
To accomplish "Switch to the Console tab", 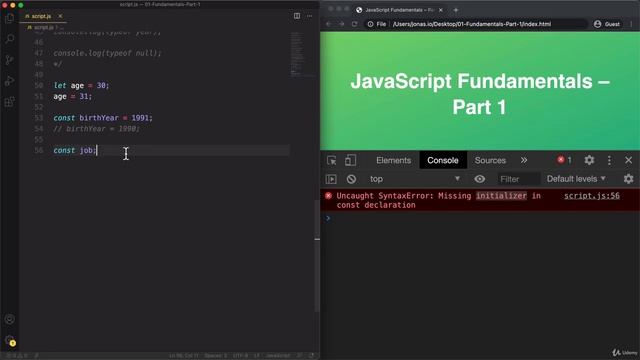I will pos(443,160).
